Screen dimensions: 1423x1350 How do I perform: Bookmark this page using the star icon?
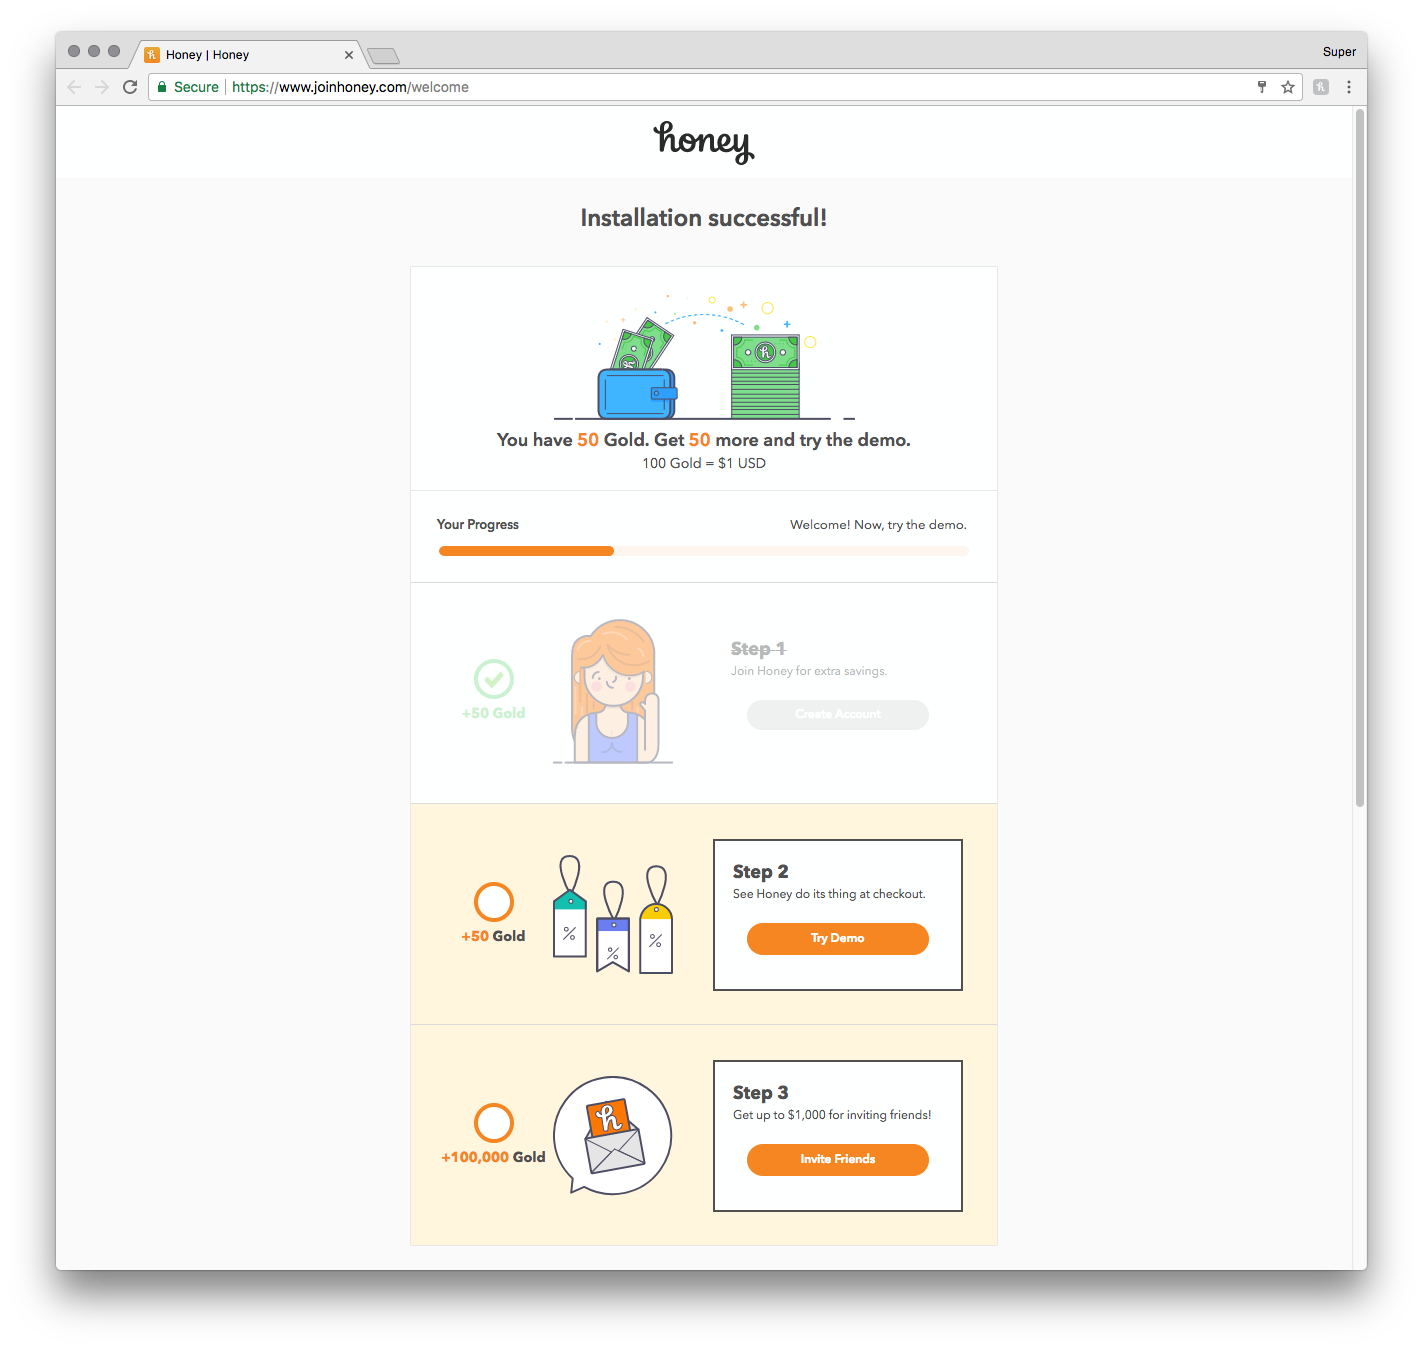tap(1288, 87)
